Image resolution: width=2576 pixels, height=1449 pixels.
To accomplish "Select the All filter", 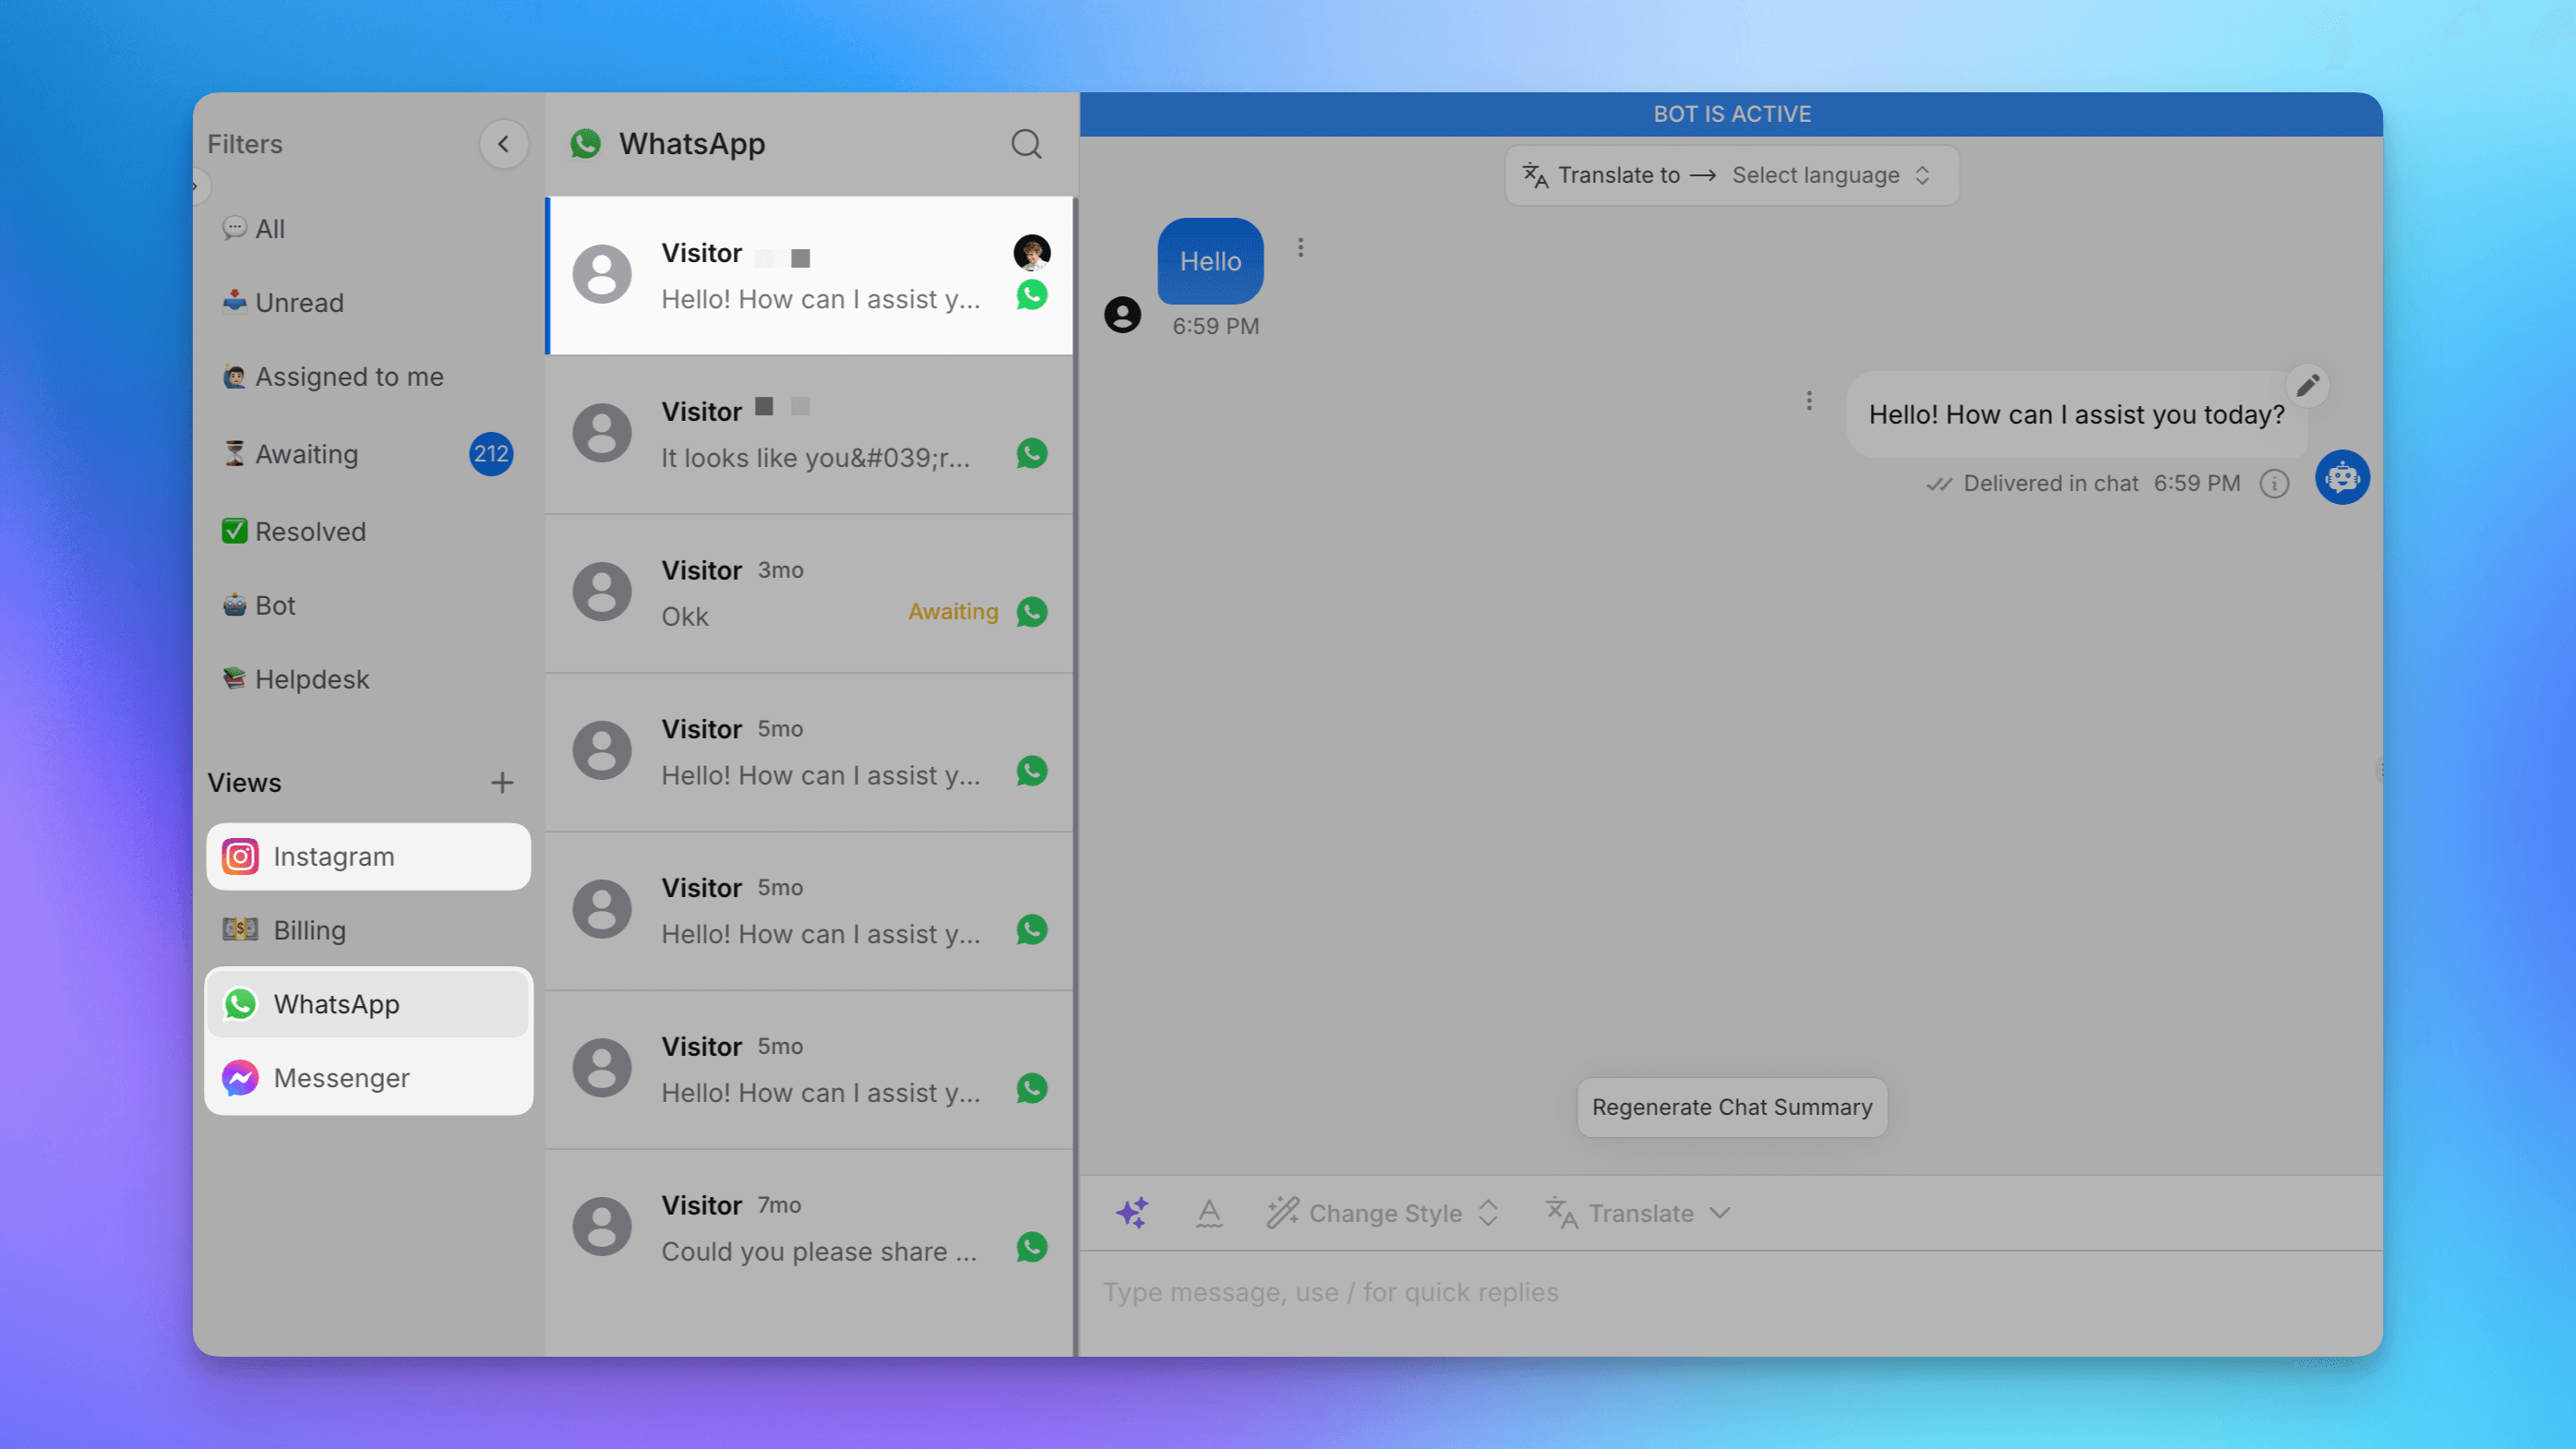I will coord(368,229).
